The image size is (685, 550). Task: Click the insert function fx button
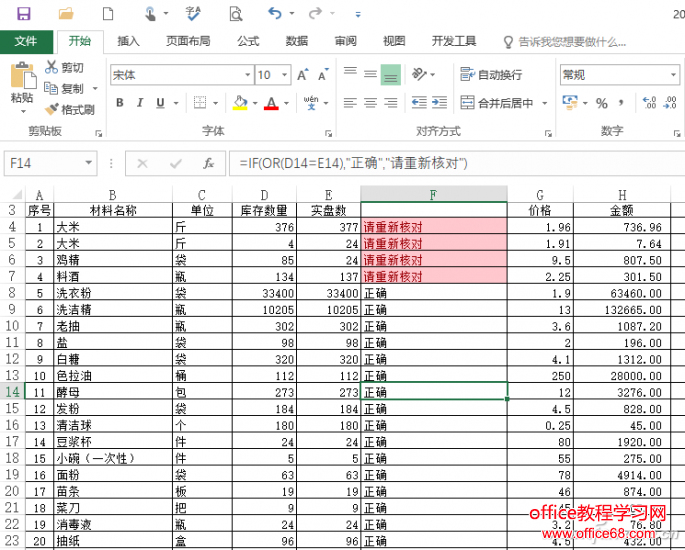tap(208, 163)
